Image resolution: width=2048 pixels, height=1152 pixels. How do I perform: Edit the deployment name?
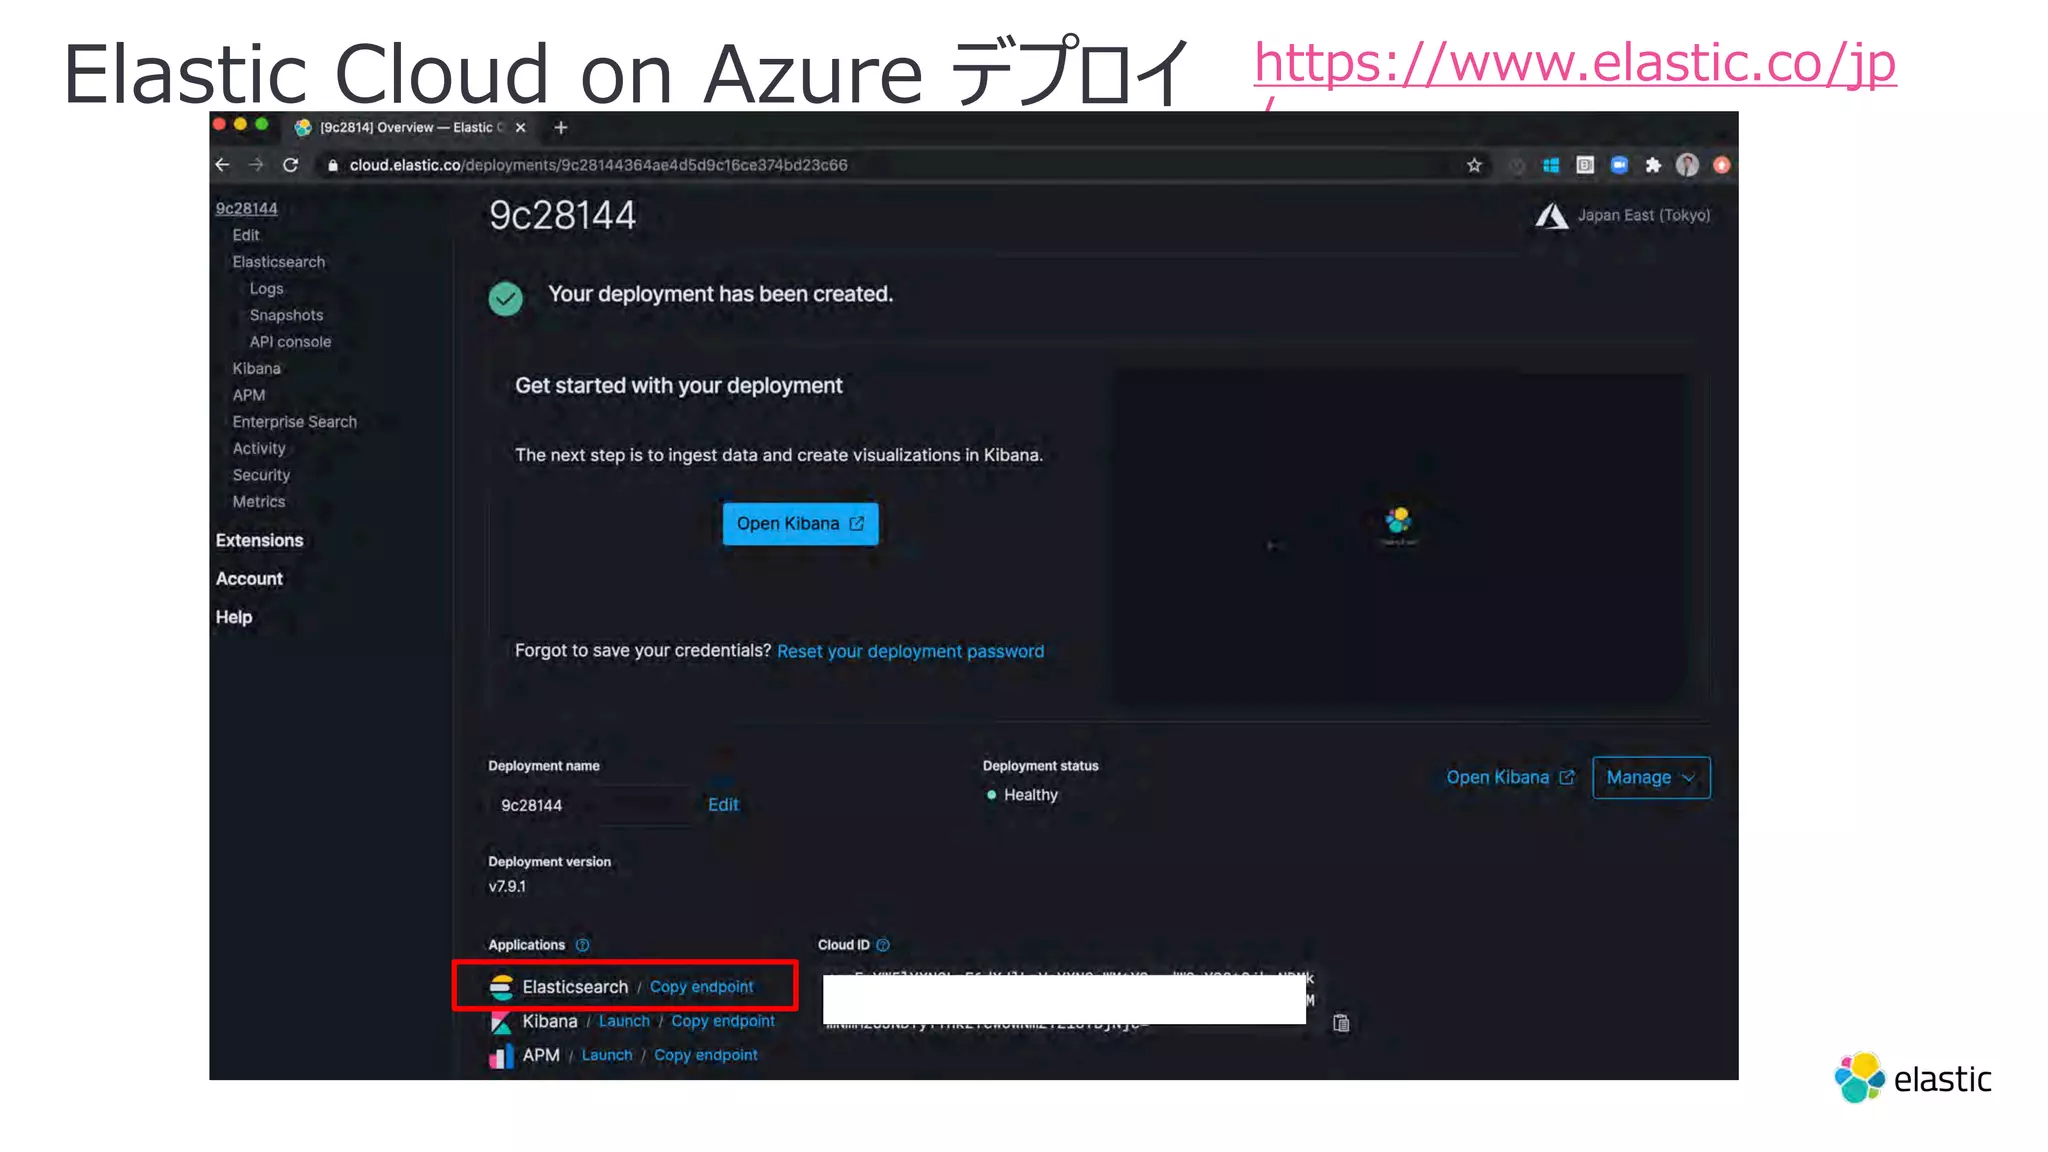[723, 805]
